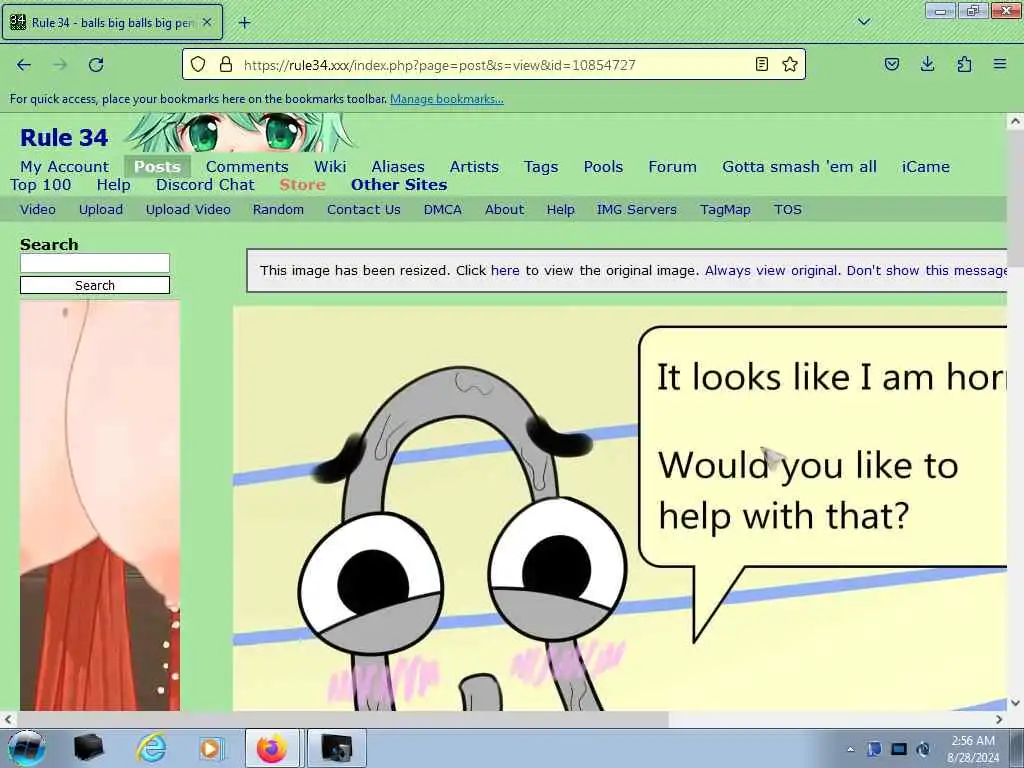Click the horizontal scrollbar left arrow

(x=8, y=720)
